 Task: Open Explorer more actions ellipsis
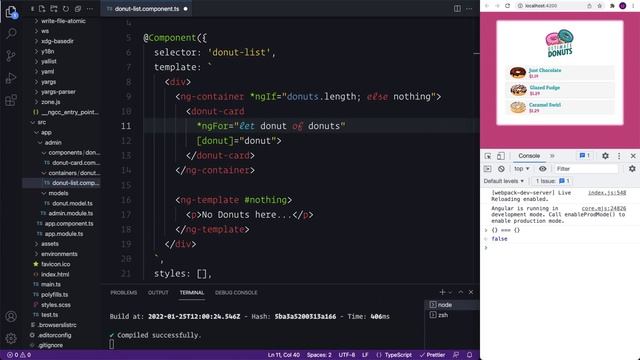pos(90,9)
